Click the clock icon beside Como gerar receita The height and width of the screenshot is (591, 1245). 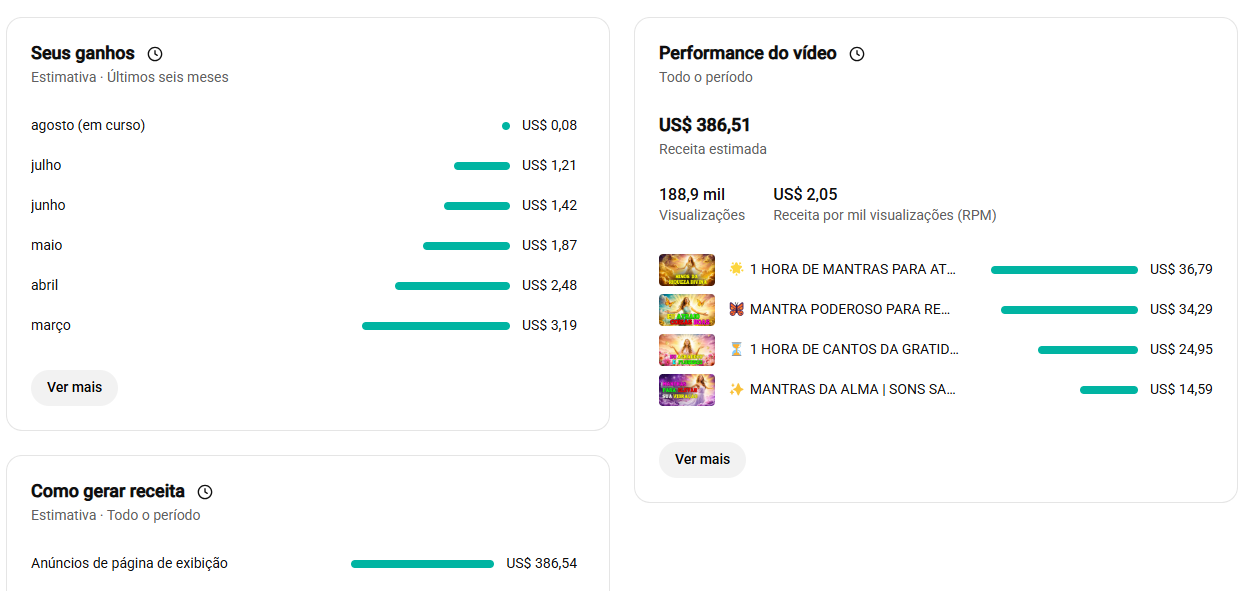pos(205,492)
